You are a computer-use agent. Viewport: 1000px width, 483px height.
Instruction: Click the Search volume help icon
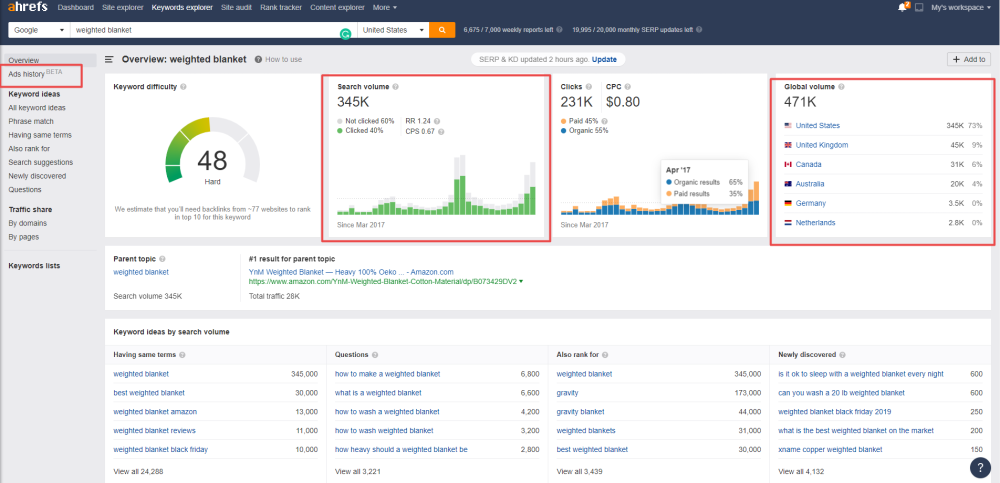[395, 87]
